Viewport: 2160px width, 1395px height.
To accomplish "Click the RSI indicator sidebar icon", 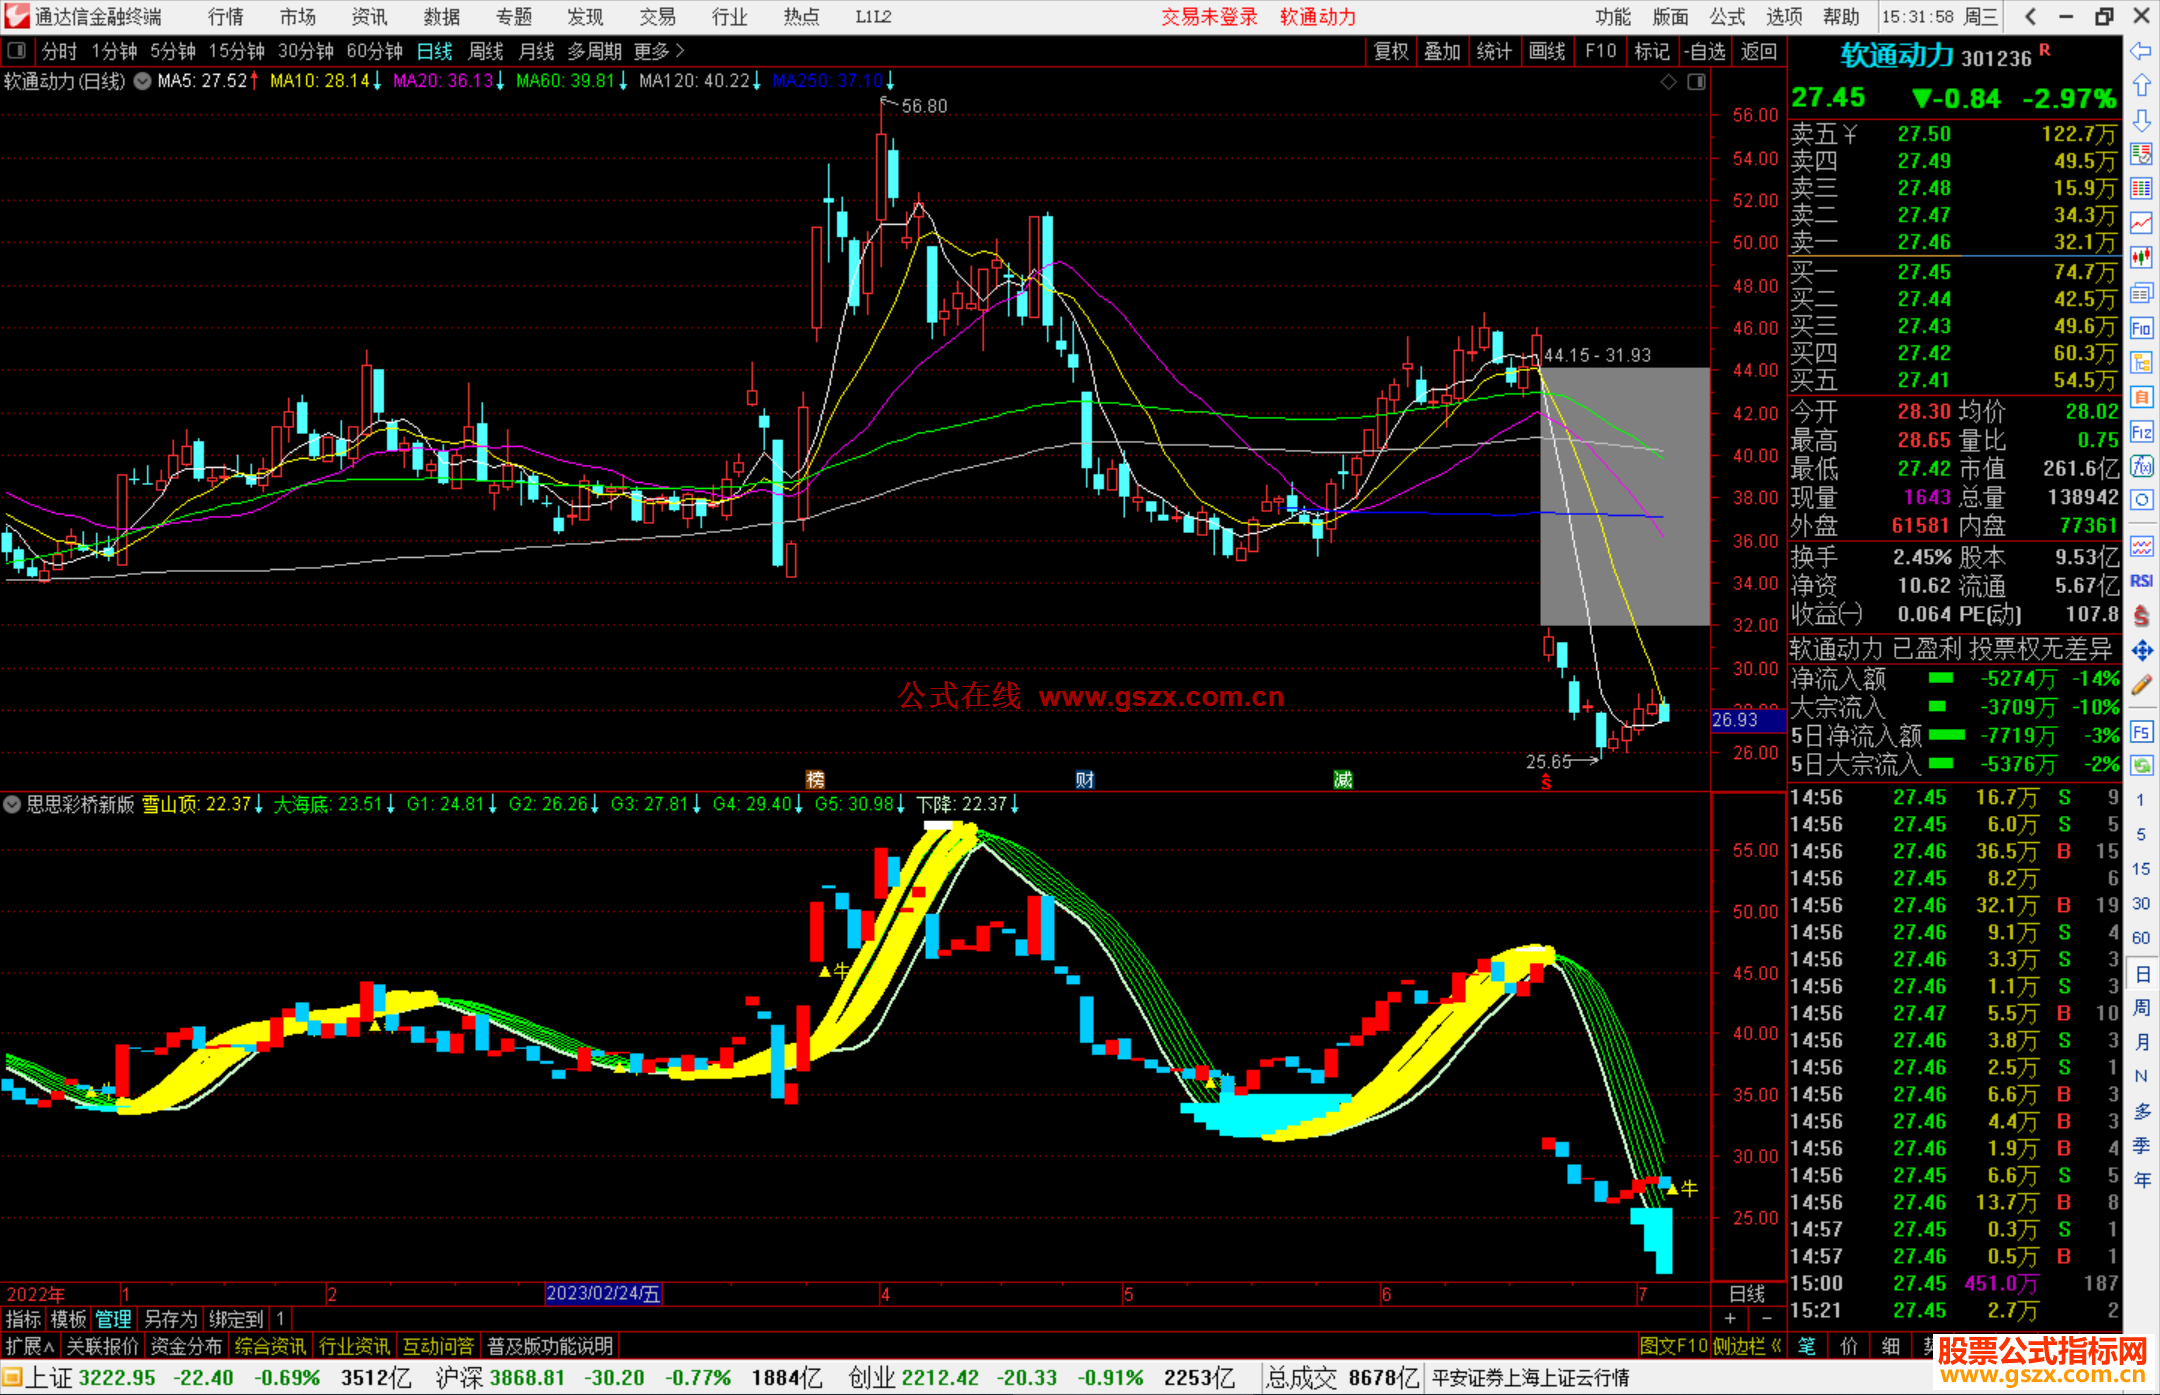I will click(x=2141, y=581).
